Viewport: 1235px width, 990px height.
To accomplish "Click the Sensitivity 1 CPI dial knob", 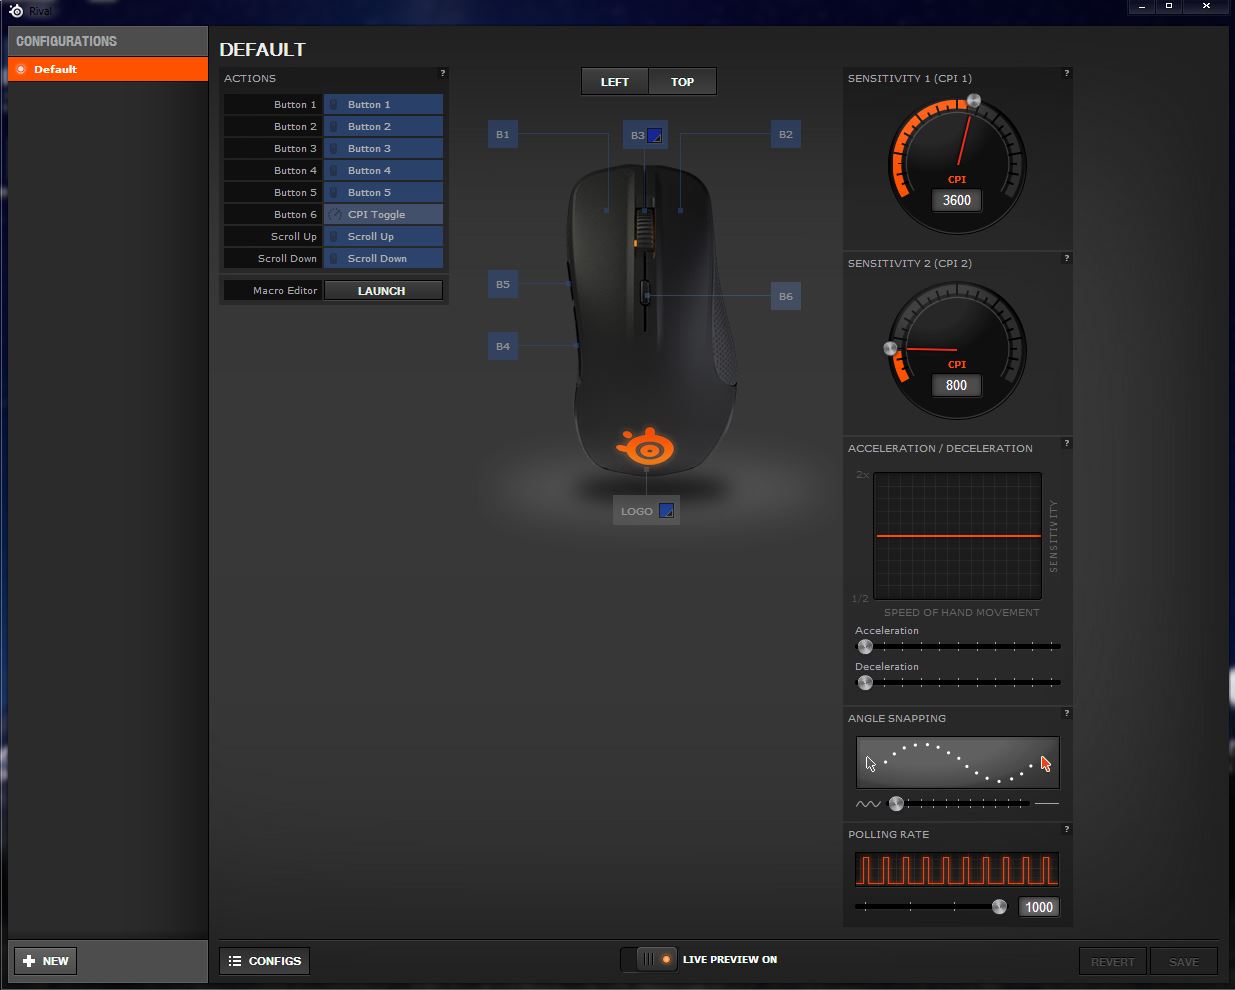I will coord(973,101).
